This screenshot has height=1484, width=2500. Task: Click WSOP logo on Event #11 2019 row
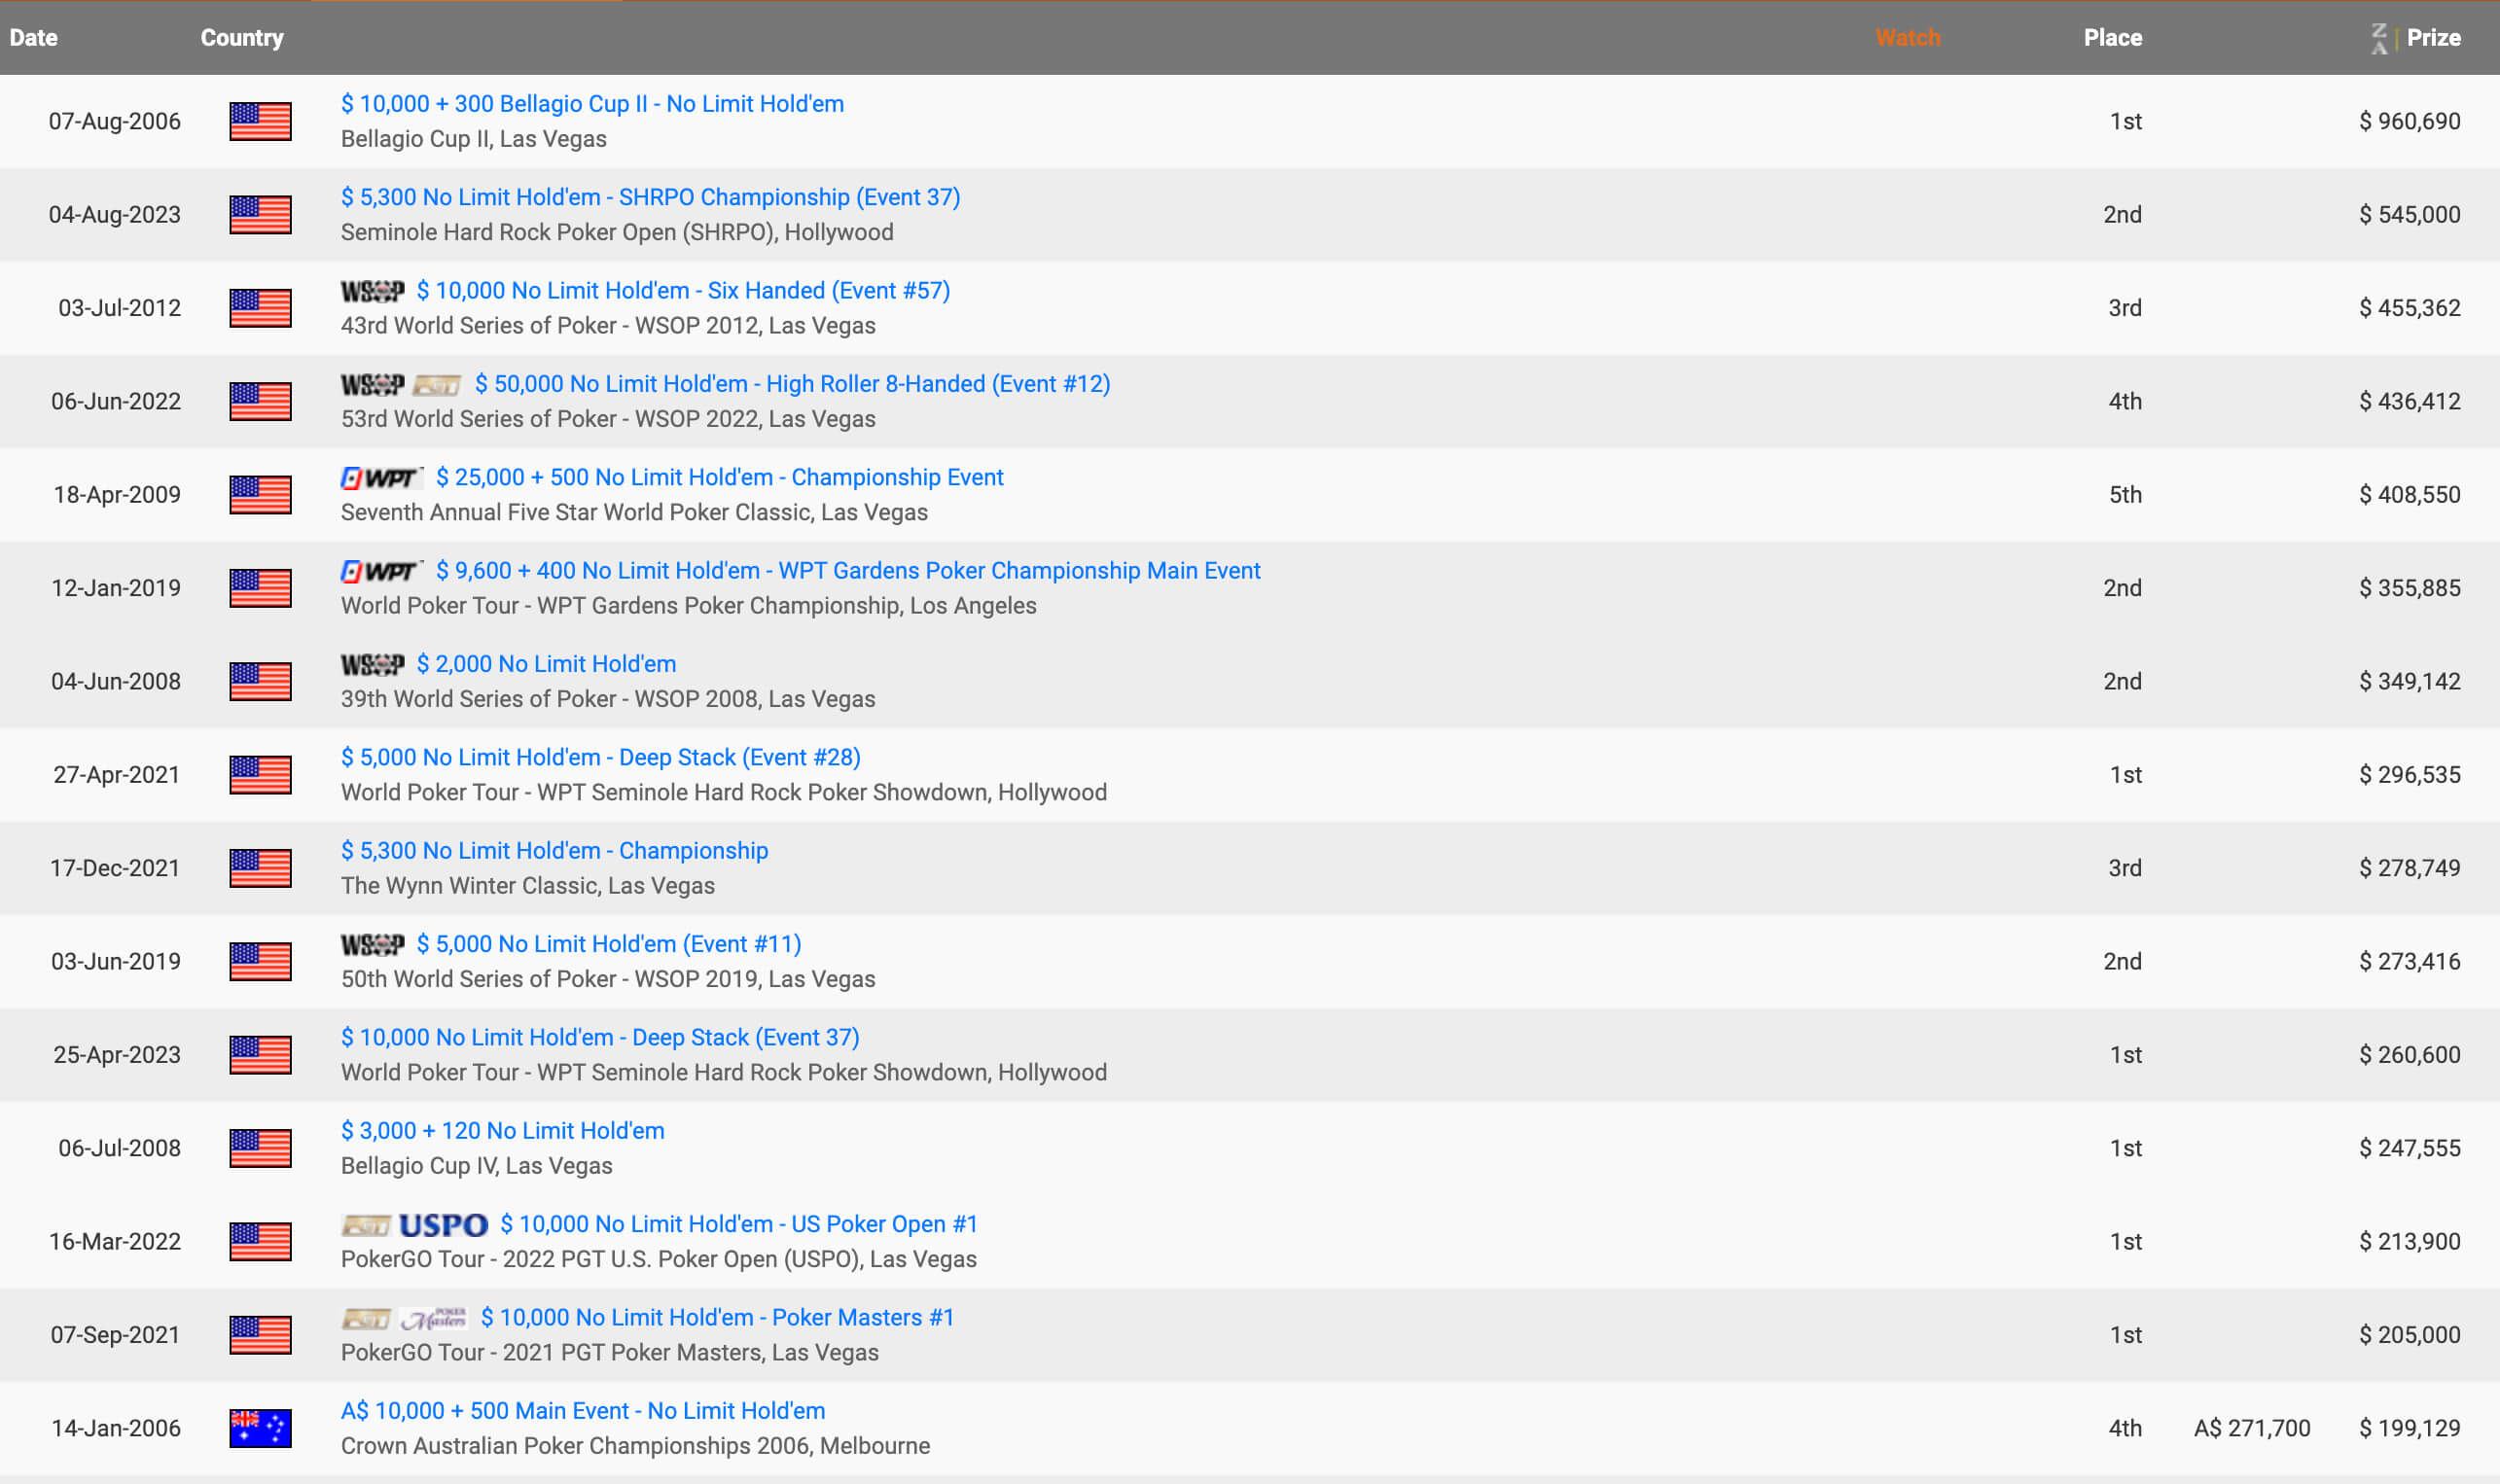[372, 945]
